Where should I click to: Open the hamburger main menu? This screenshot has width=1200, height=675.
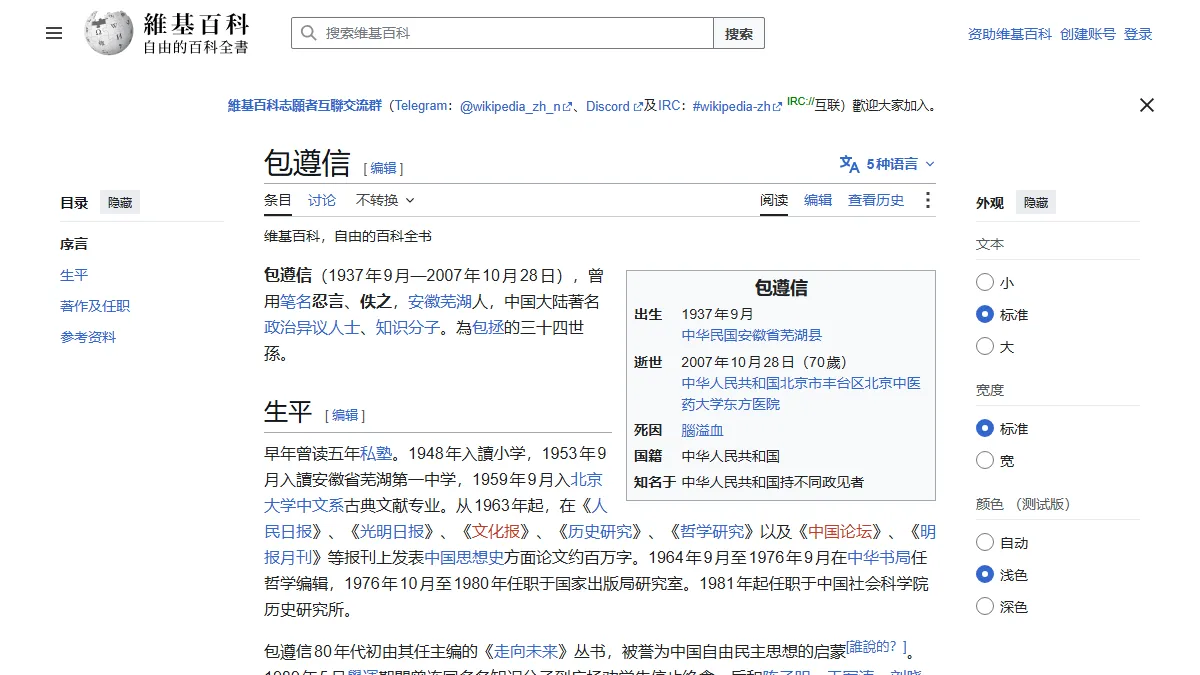tap(54, 33)
